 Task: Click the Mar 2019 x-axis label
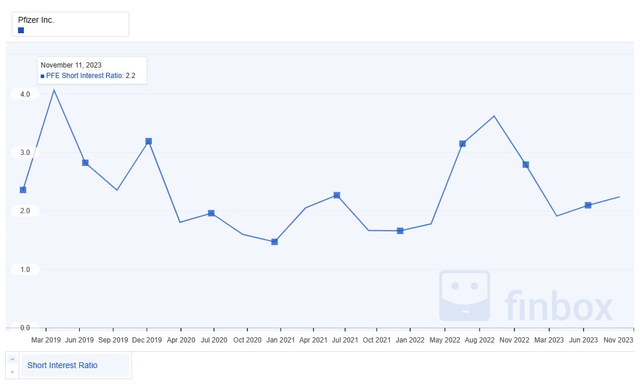[46, 340]
